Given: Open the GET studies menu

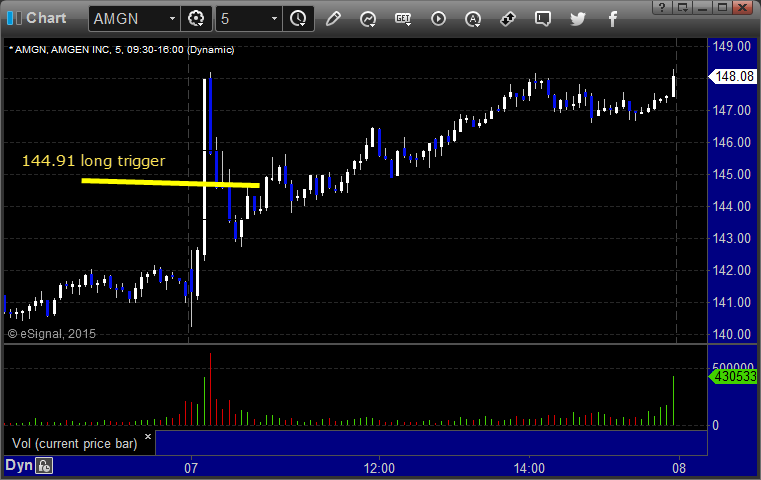Looking at the screenshot, I should pos(403,19).
